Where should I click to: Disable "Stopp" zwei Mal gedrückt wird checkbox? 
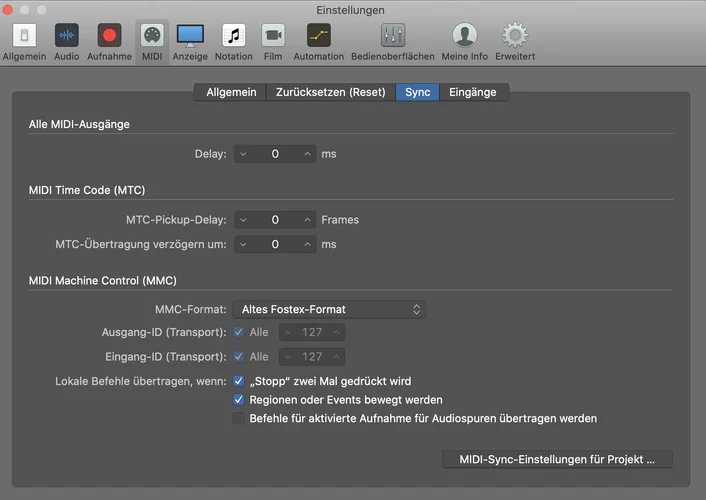(x=239, y=381)
